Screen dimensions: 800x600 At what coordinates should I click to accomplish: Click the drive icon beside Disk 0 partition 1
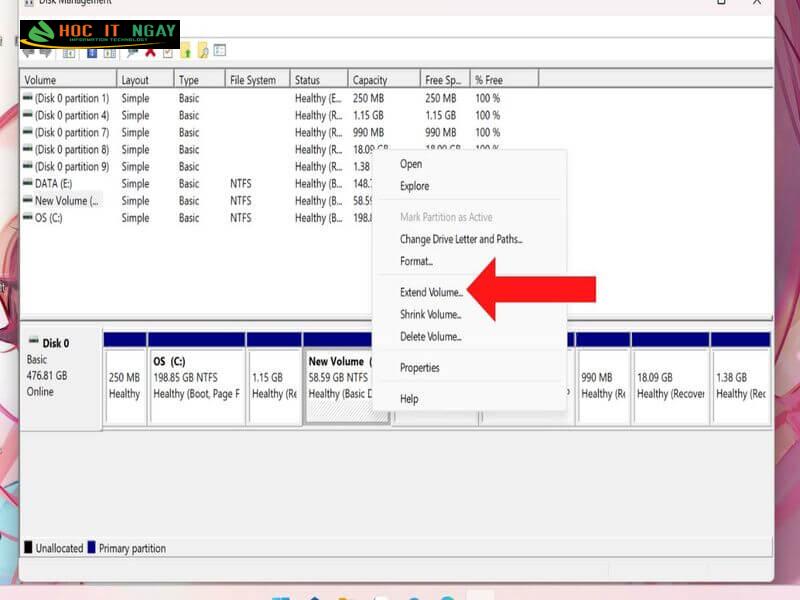click(x=28, y=97)
